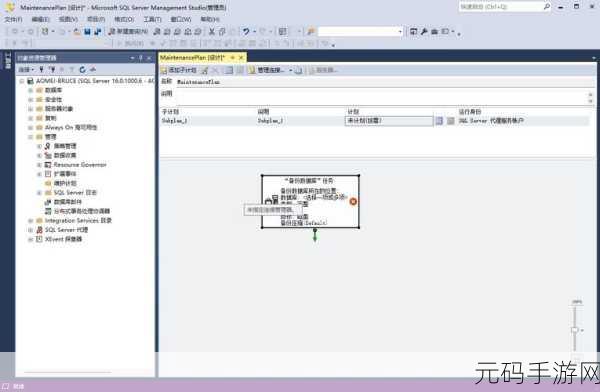Click the green arrow connector below backup task
Viewport: 600px width, 392px height.
point(315,235)
